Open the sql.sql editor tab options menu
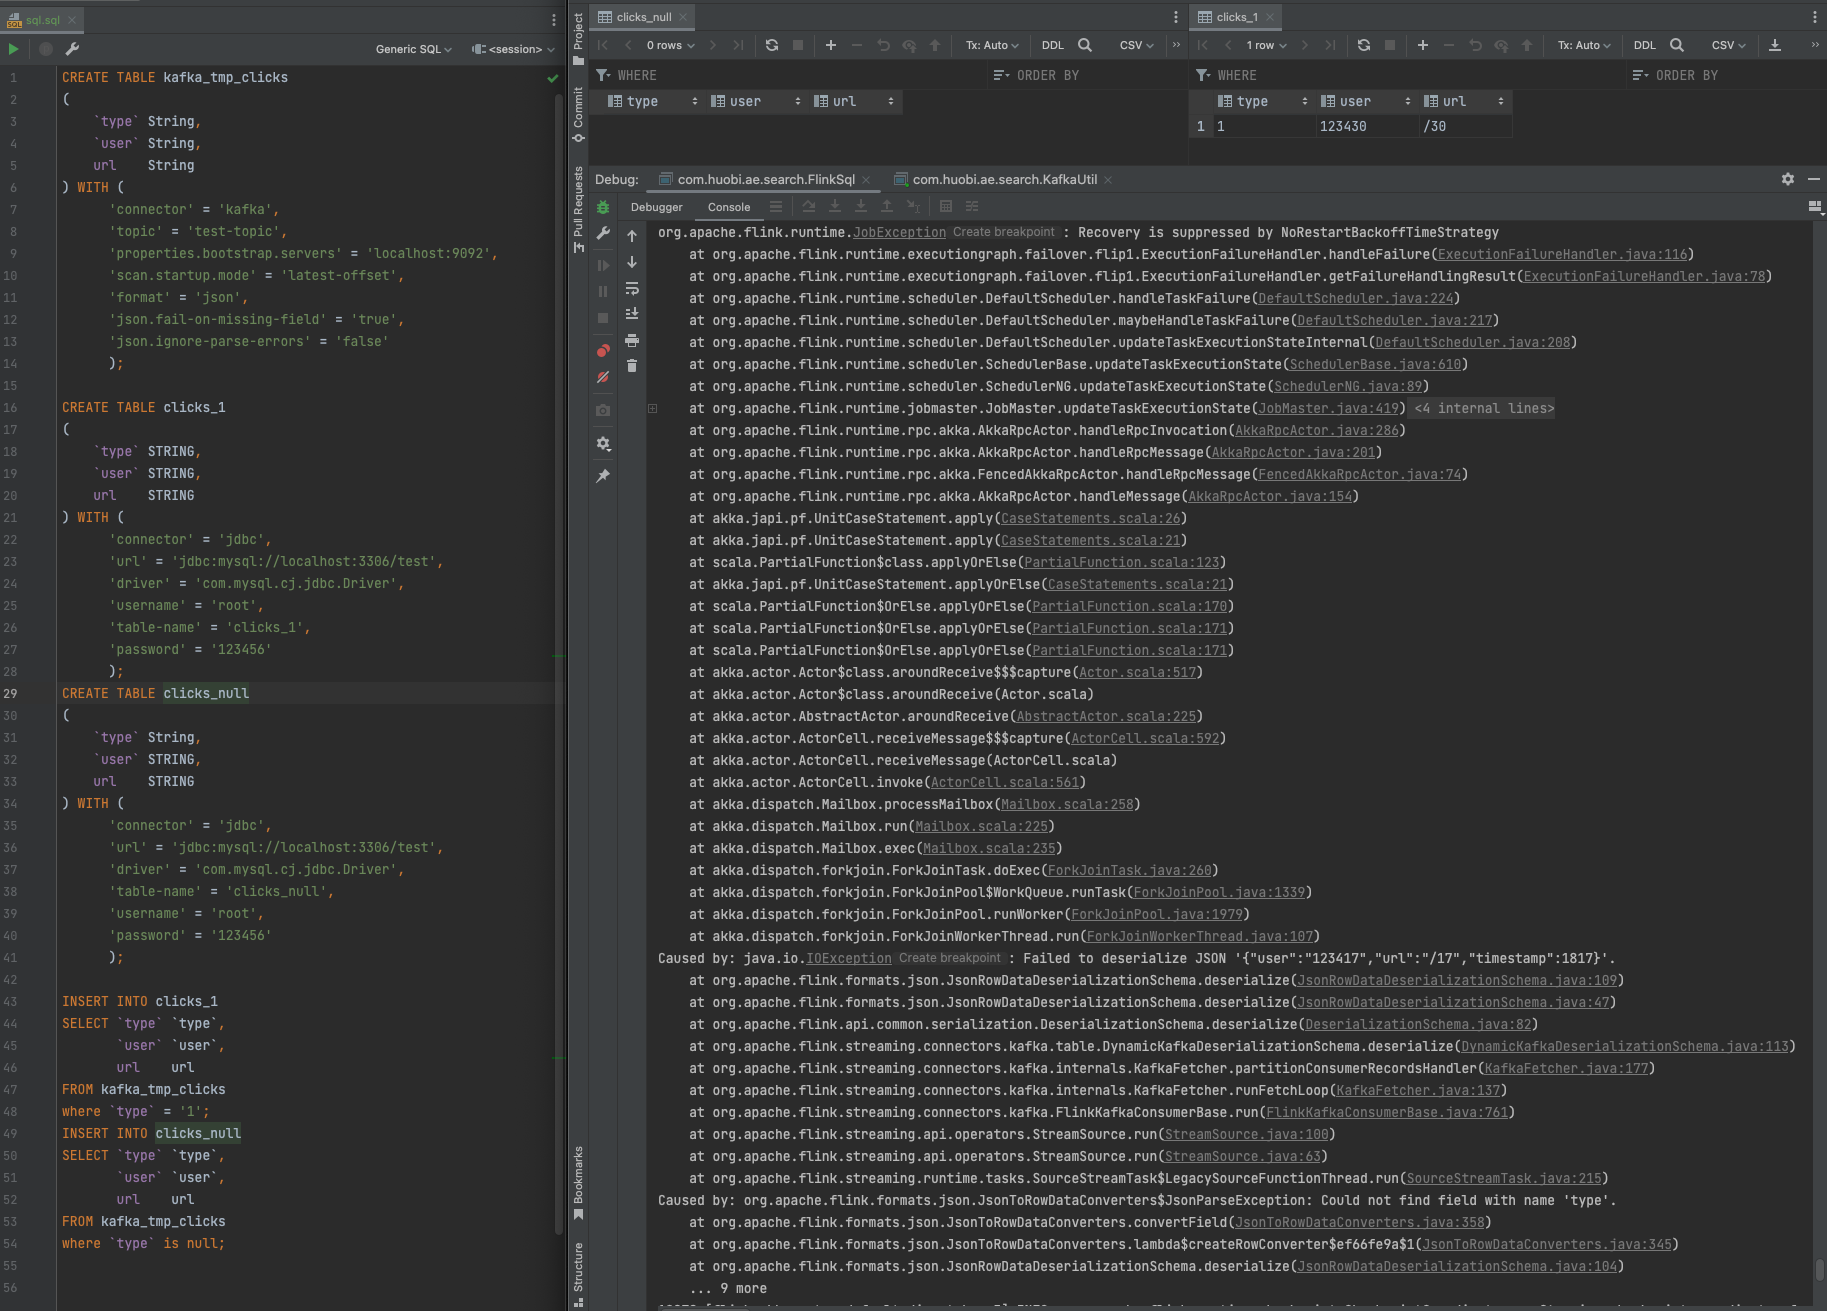 pyautogui.click(x=554, y=19)
